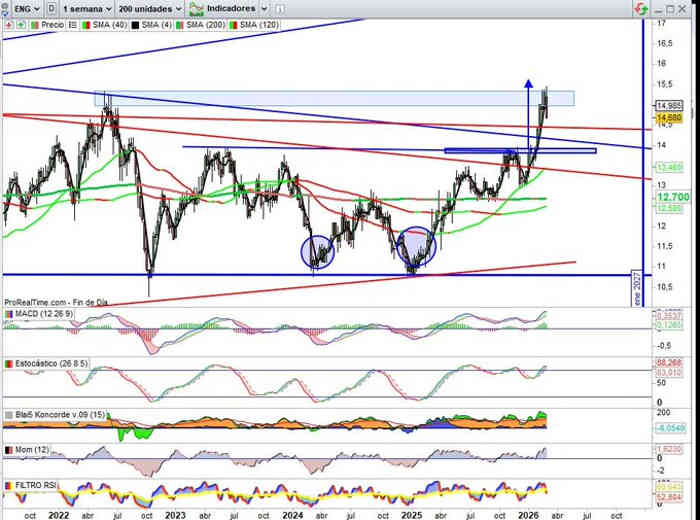Click the 14,985 current price label
Screen dimensions: 700x520
[x=669, y=106]
